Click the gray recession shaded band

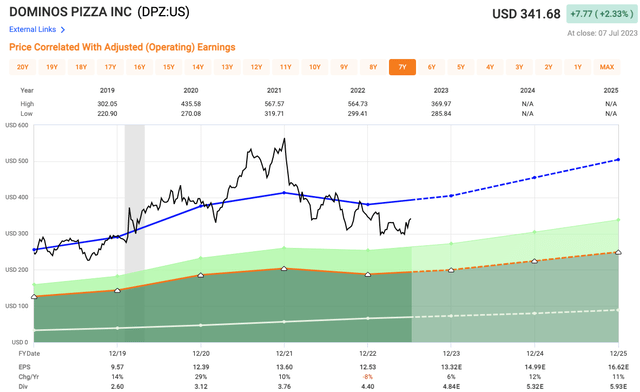(135, 234)
